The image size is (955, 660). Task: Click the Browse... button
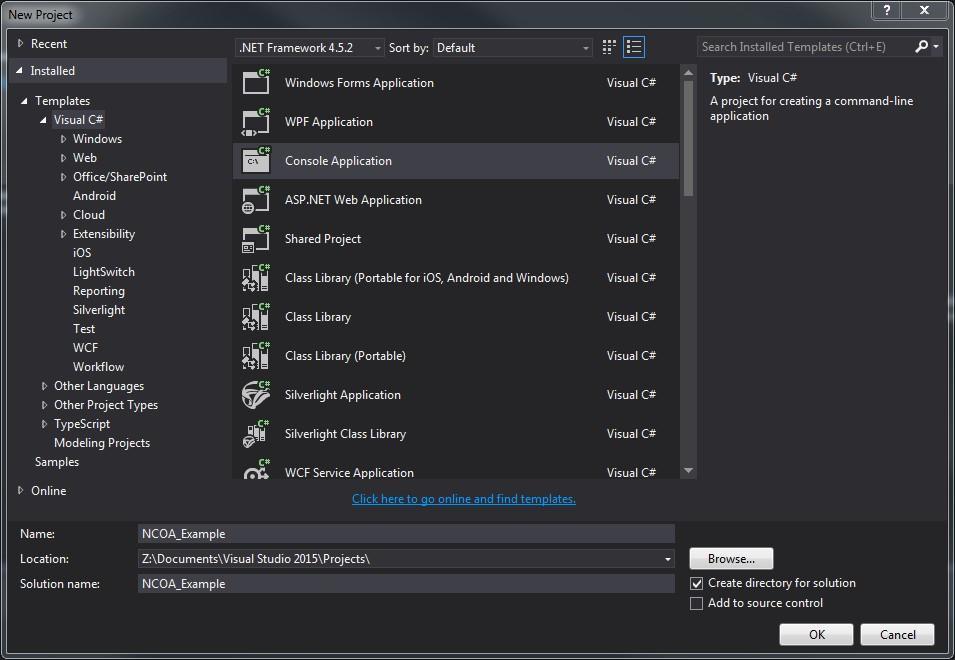pyautogui.click(x=731, y=559)
